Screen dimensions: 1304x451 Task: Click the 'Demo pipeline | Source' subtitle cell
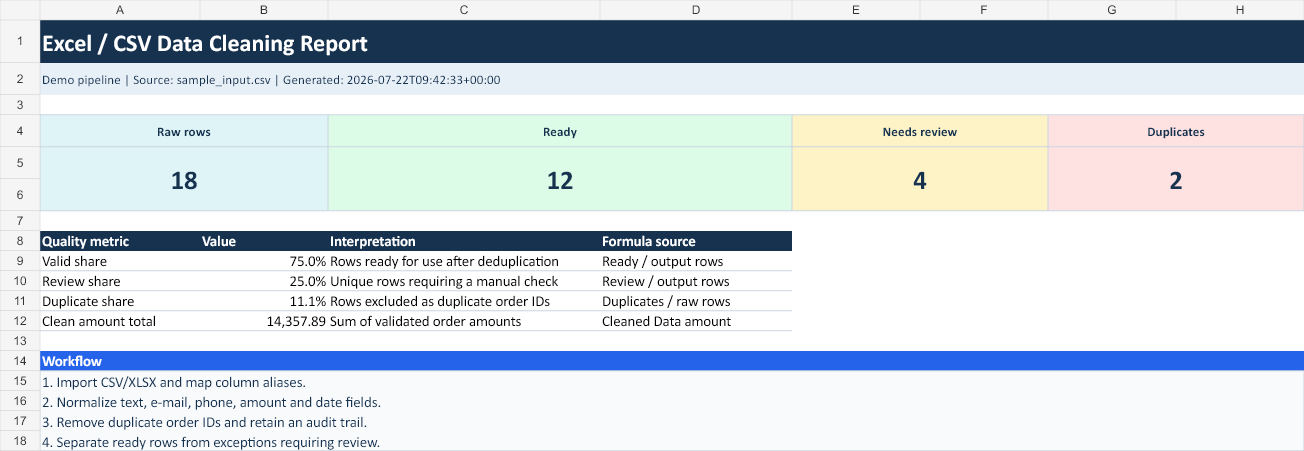(672, 79)
